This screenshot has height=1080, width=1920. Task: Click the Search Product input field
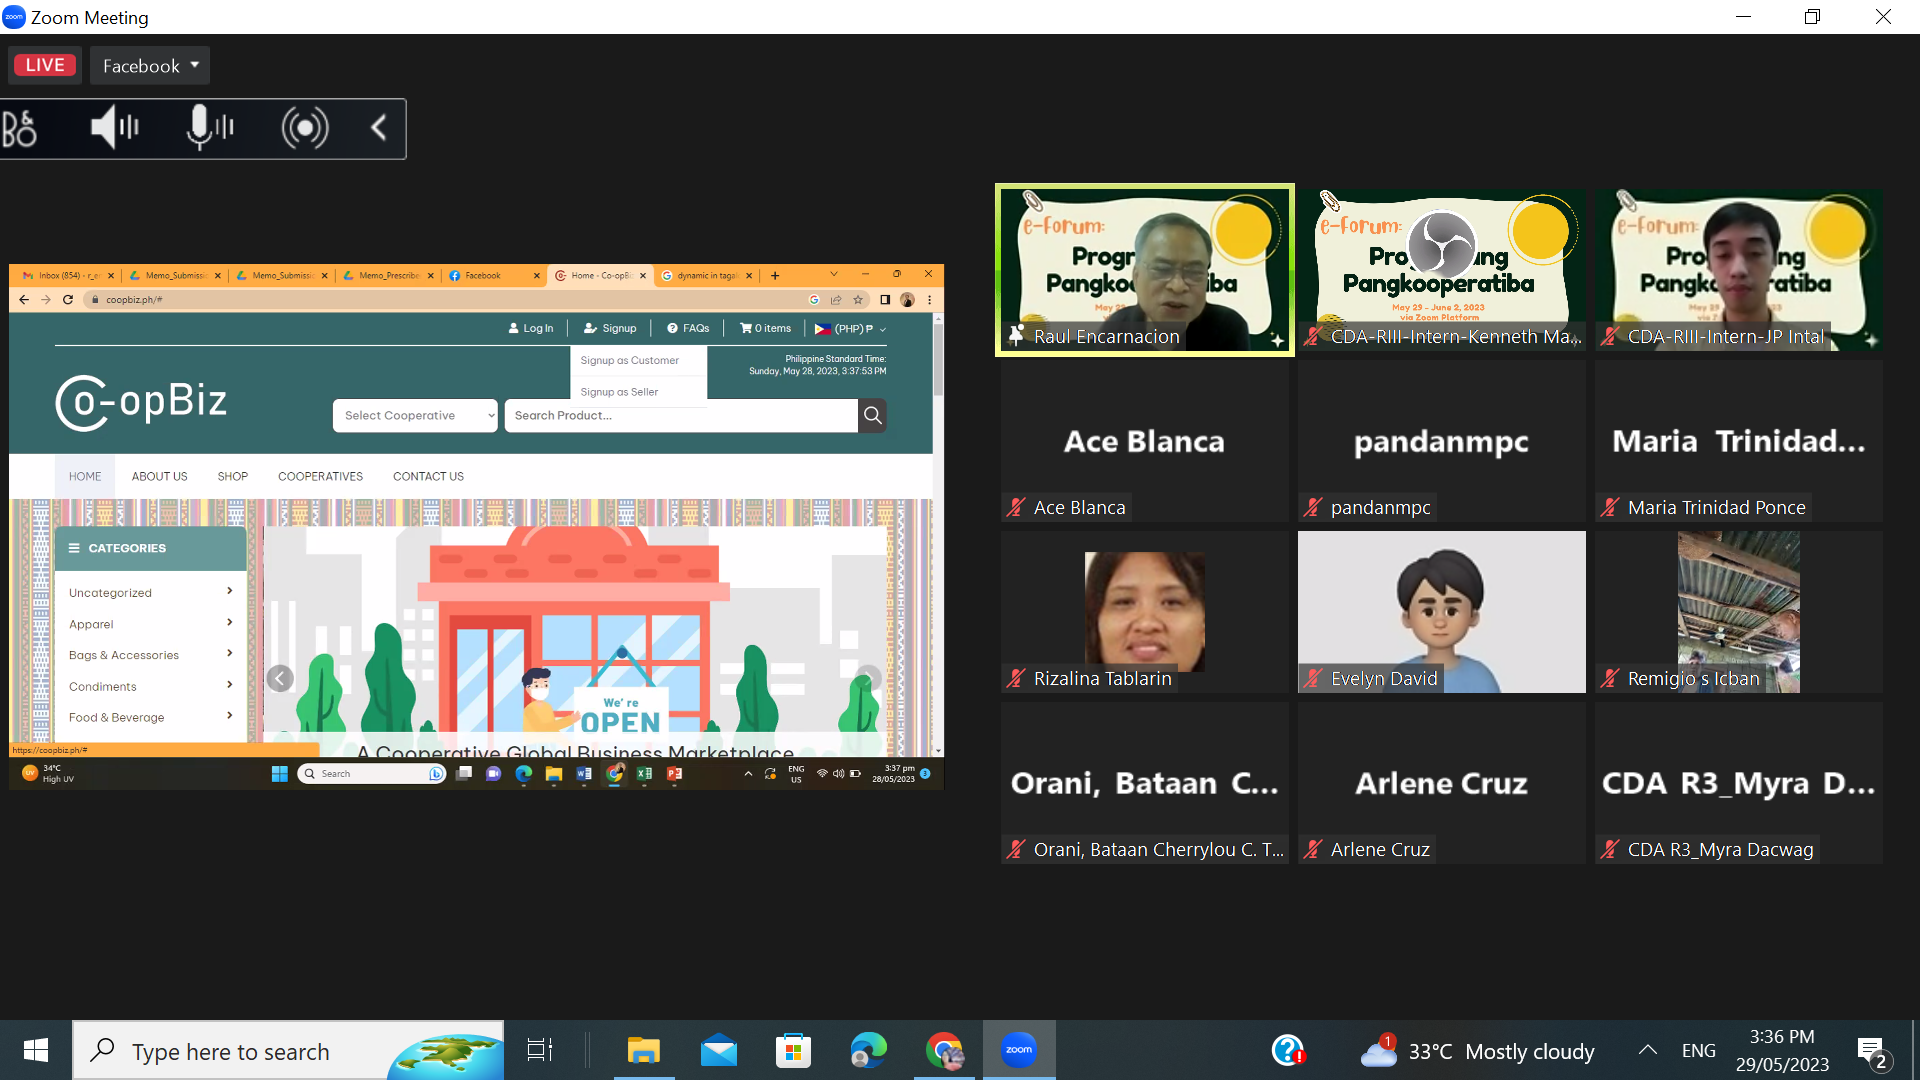(681, 416)
